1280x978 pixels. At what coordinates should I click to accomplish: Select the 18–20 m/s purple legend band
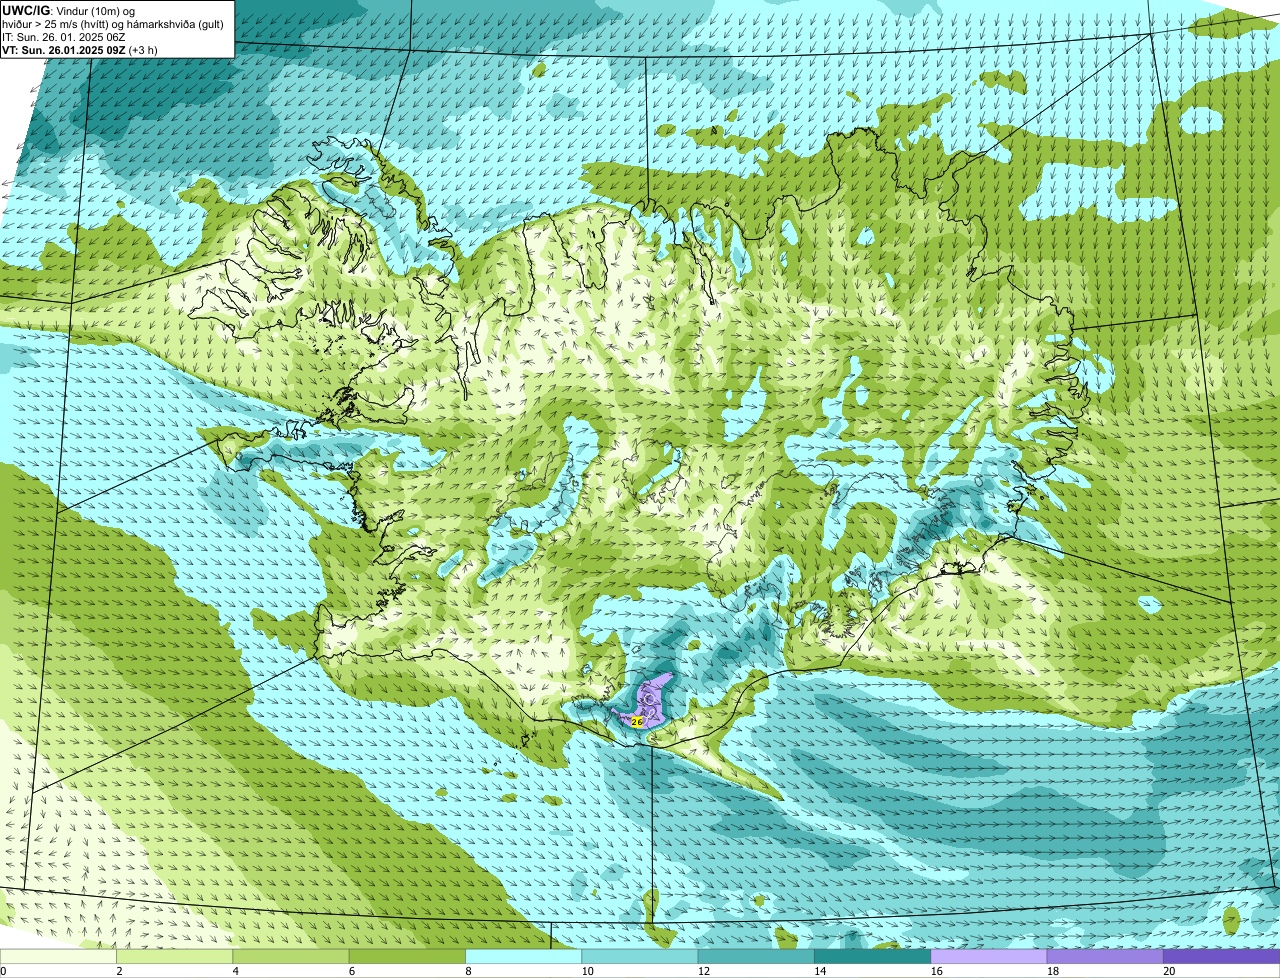tap(1105, 956)
